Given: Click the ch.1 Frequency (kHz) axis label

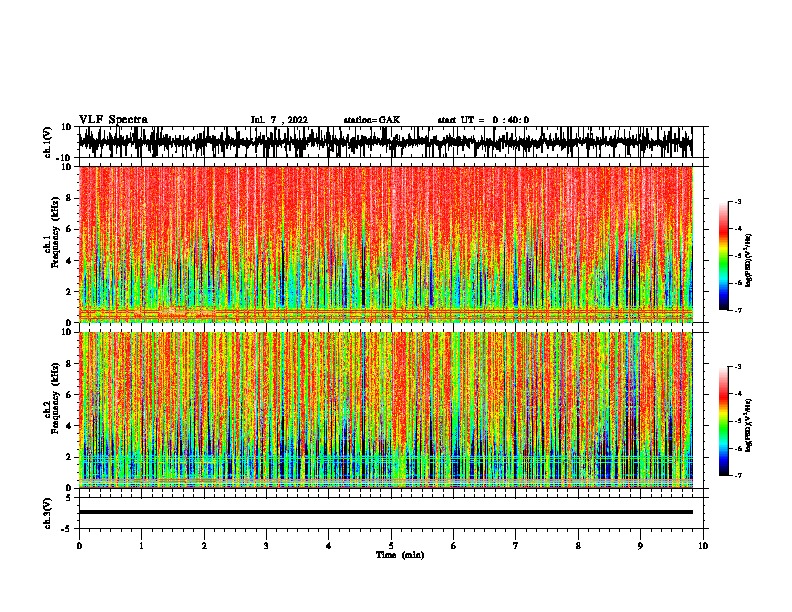Looking at the screenshot, I should (x=53, y=232).
